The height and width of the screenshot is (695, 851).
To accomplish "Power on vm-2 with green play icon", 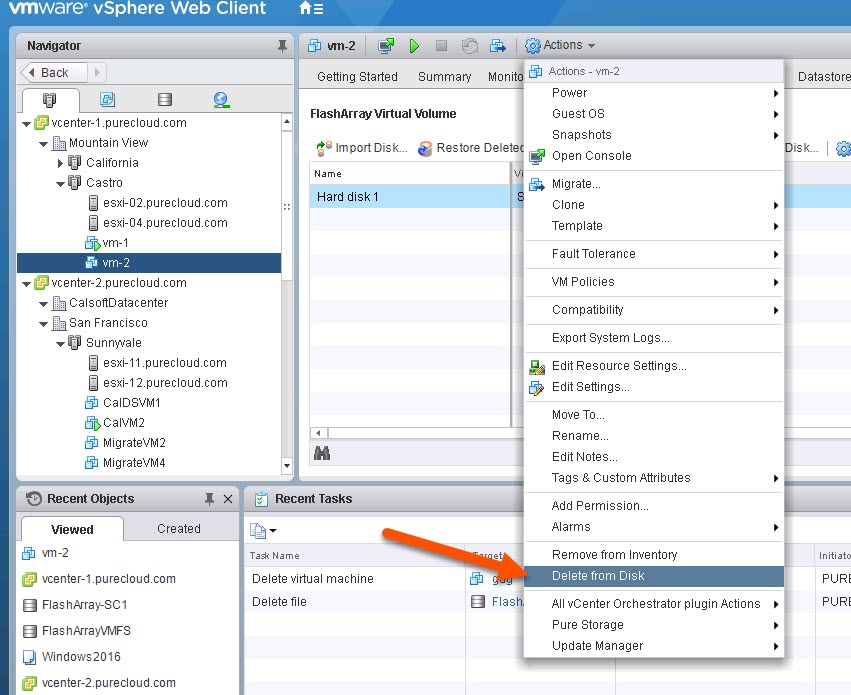I will pyautogui.click(x=415, y=46).
